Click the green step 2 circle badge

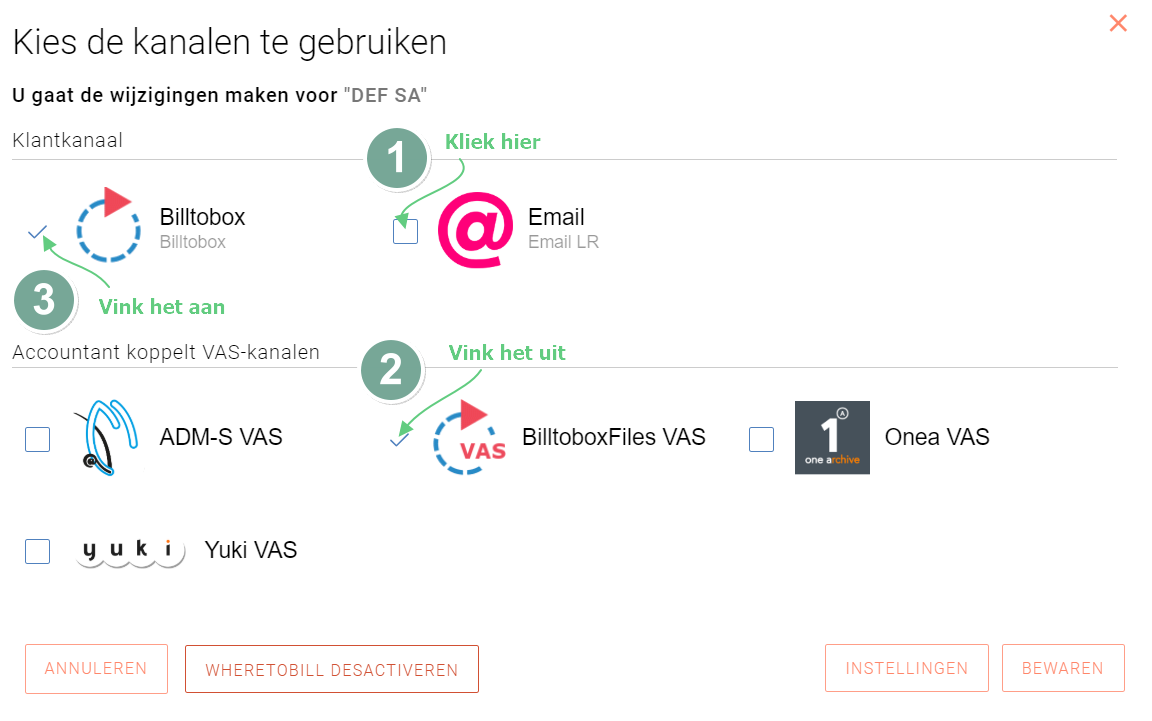391,370
